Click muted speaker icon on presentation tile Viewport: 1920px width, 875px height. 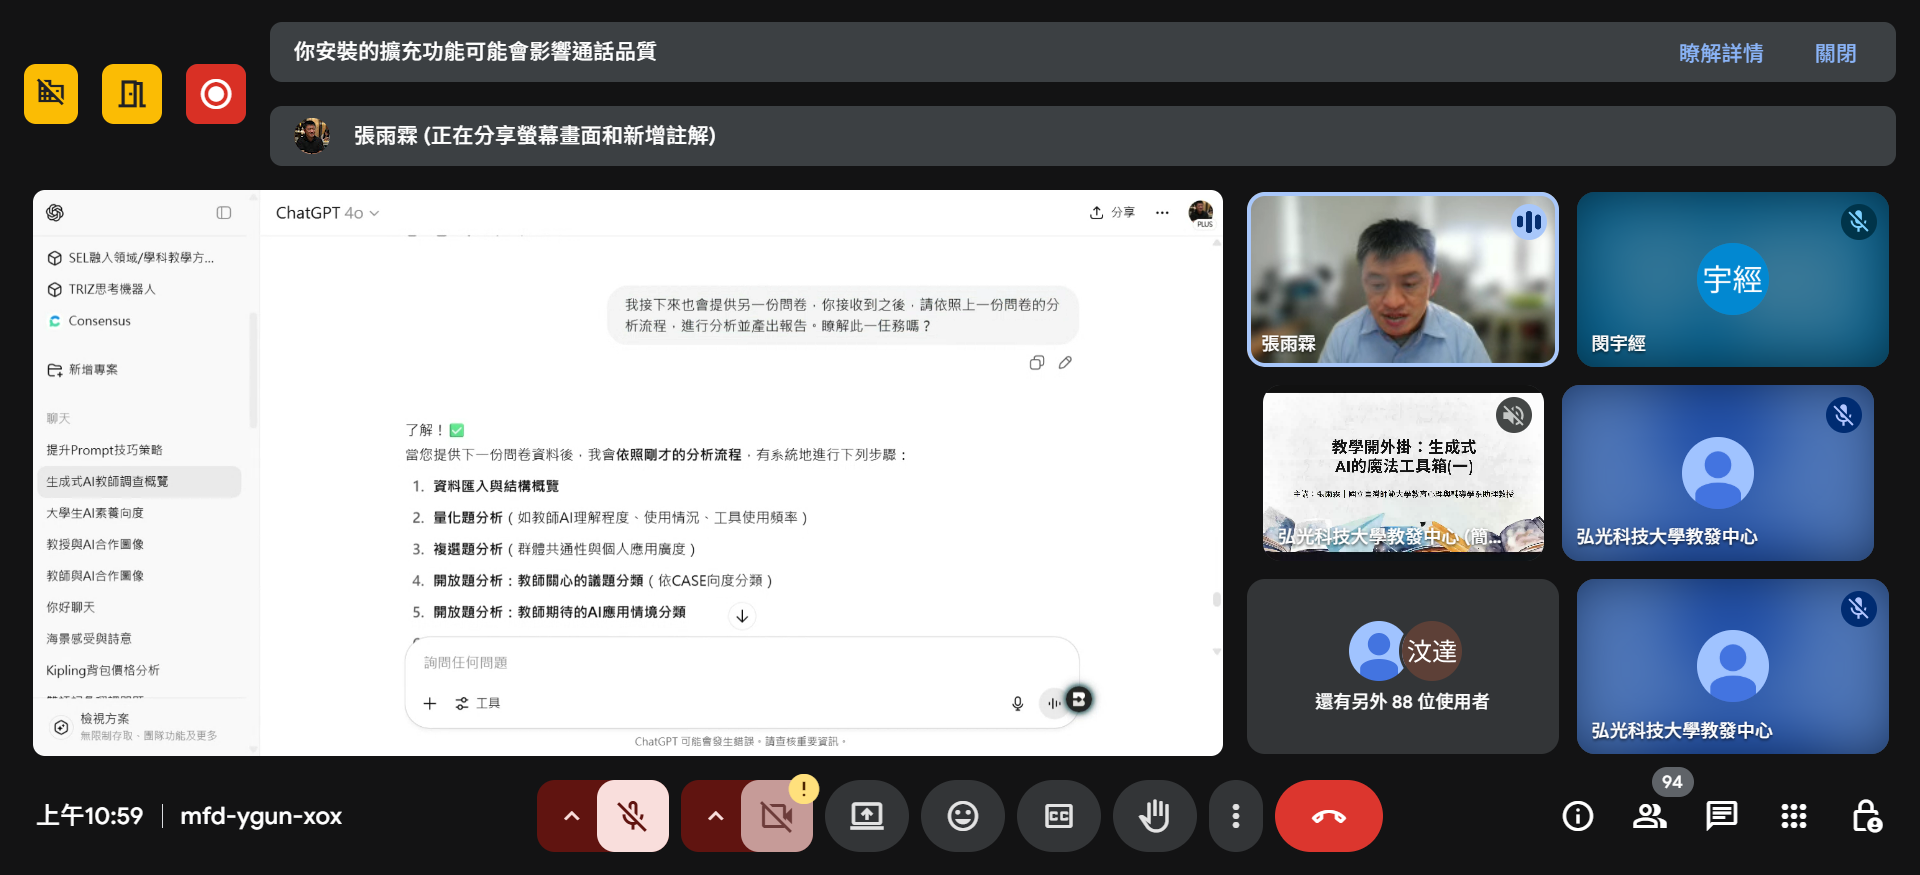1514,414
